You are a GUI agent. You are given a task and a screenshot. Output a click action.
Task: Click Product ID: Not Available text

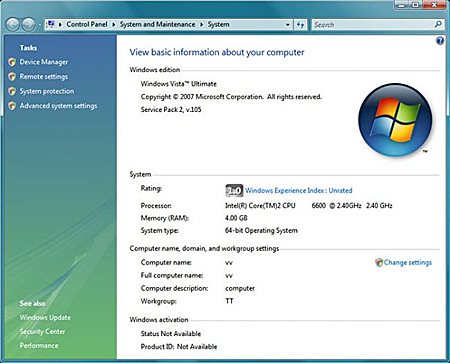pyautogui.click(x=179, y=347)
